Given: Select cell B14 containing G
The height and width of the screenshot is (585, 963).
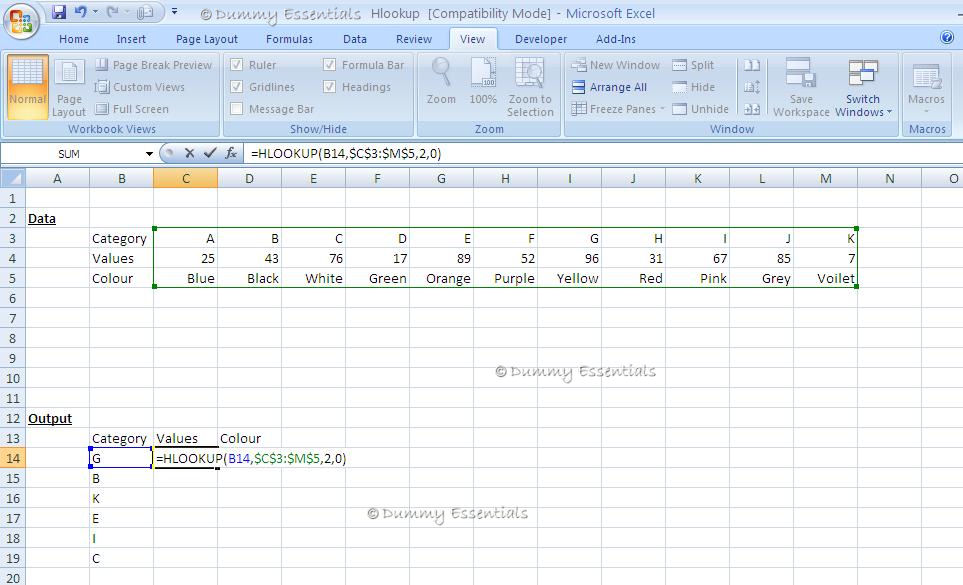Looking at the screenshot, I should coord(122,459).
